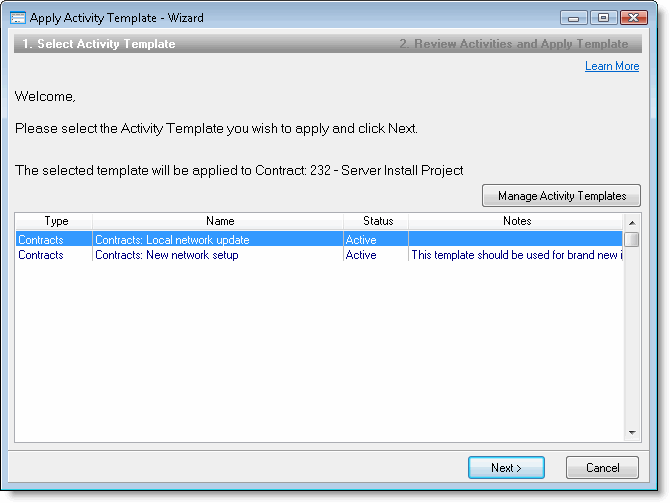Close the Apply Activity Template wizard
The width and height of the screenshot is (670, 503).
(x=633, y=17)
